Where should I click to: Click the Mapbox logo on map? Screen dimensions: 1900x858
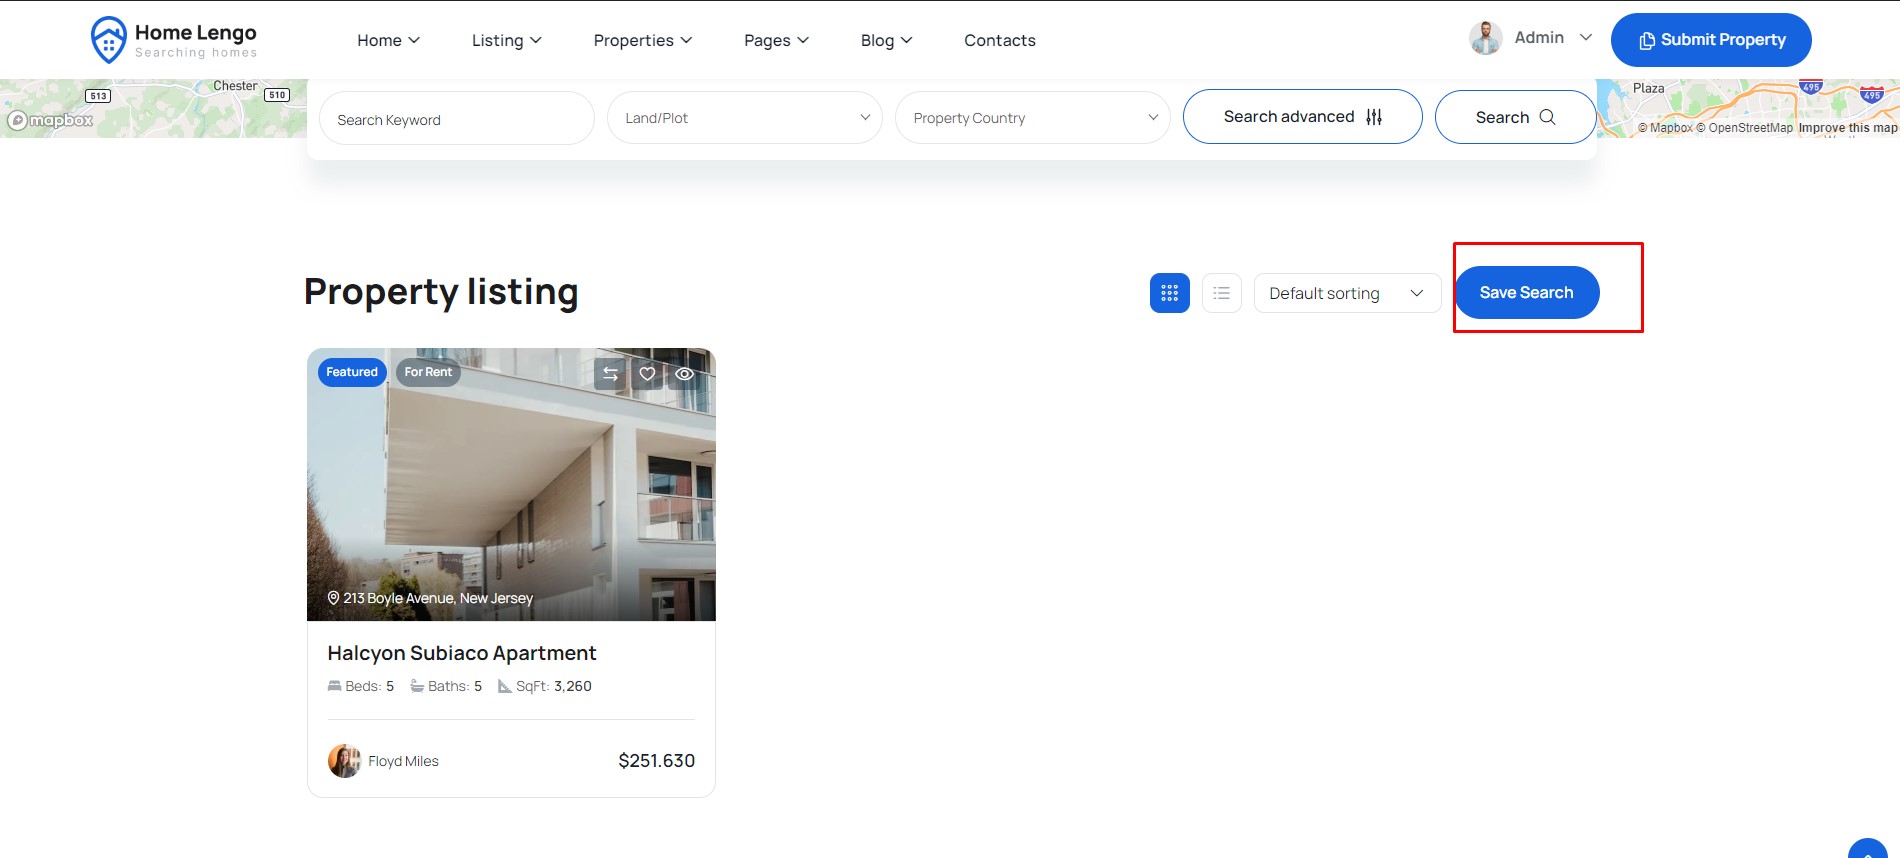tap(50, 121)
